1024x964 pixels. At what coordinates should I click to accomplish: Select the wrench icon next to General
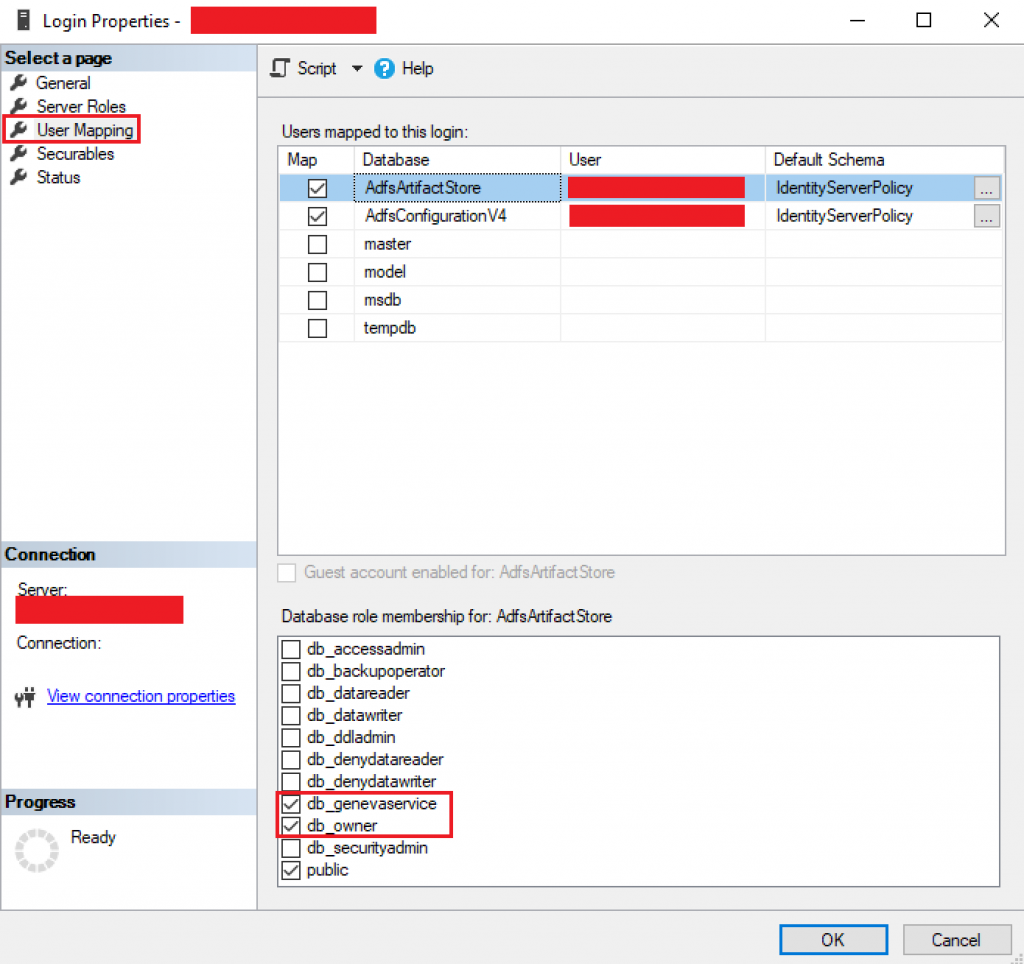tap(19, 82)
